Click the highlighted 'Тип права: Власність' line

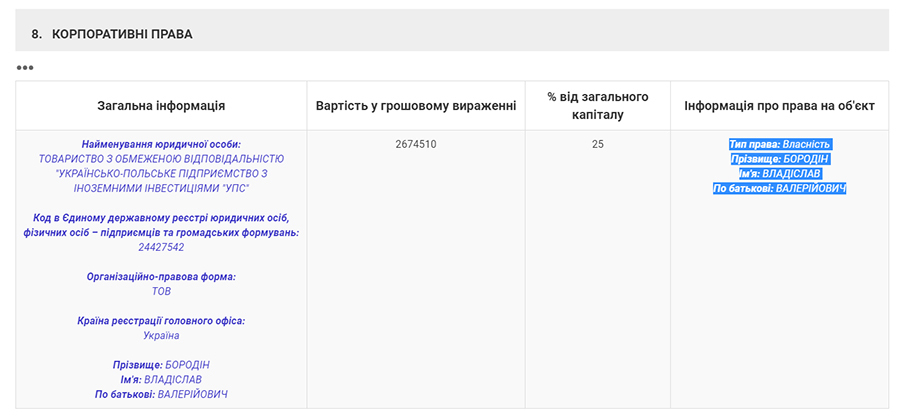[x=779, y=144]
